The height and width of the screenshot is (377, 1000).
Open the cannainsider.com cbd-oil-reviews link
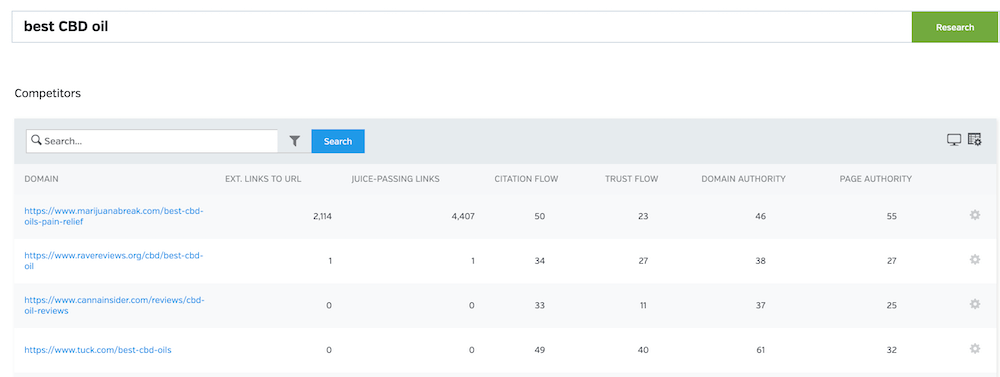point(114,305)
